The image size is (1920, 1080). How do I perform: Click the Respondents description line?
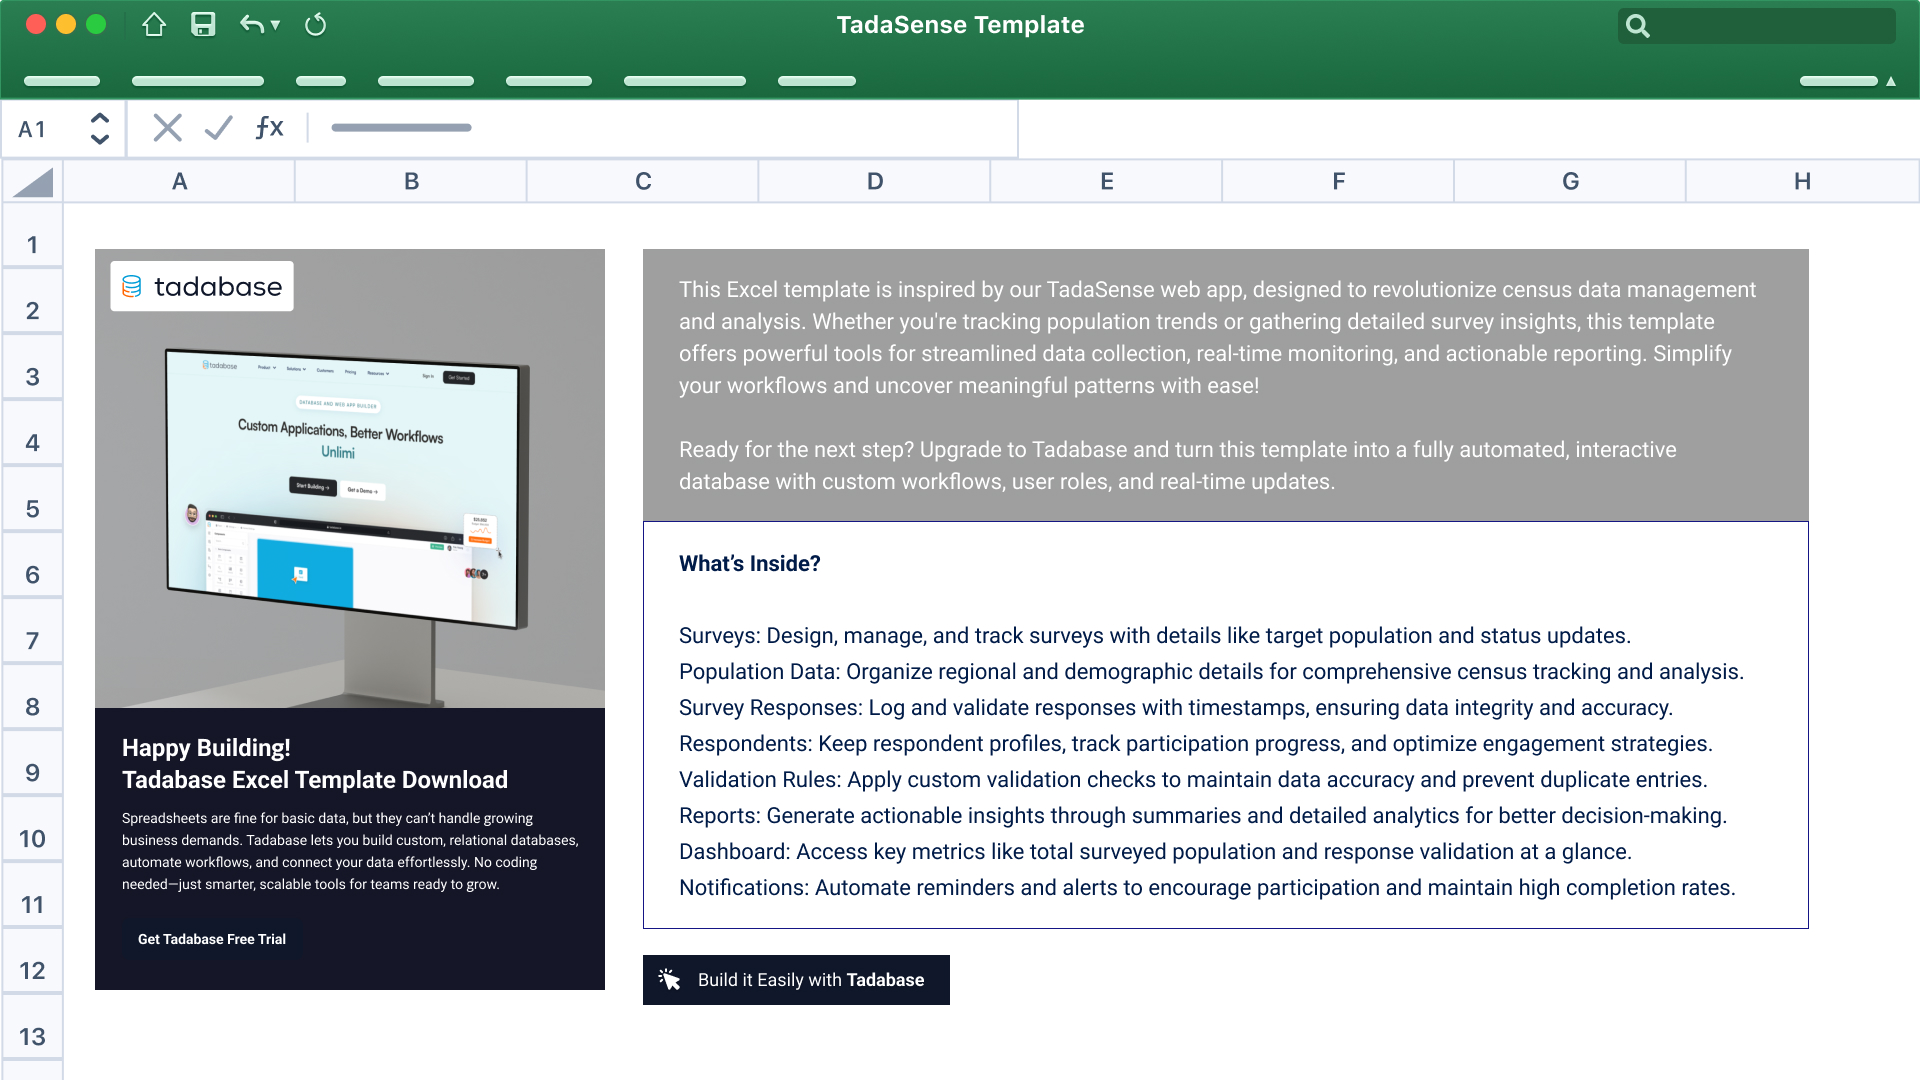coord(1196,744)
